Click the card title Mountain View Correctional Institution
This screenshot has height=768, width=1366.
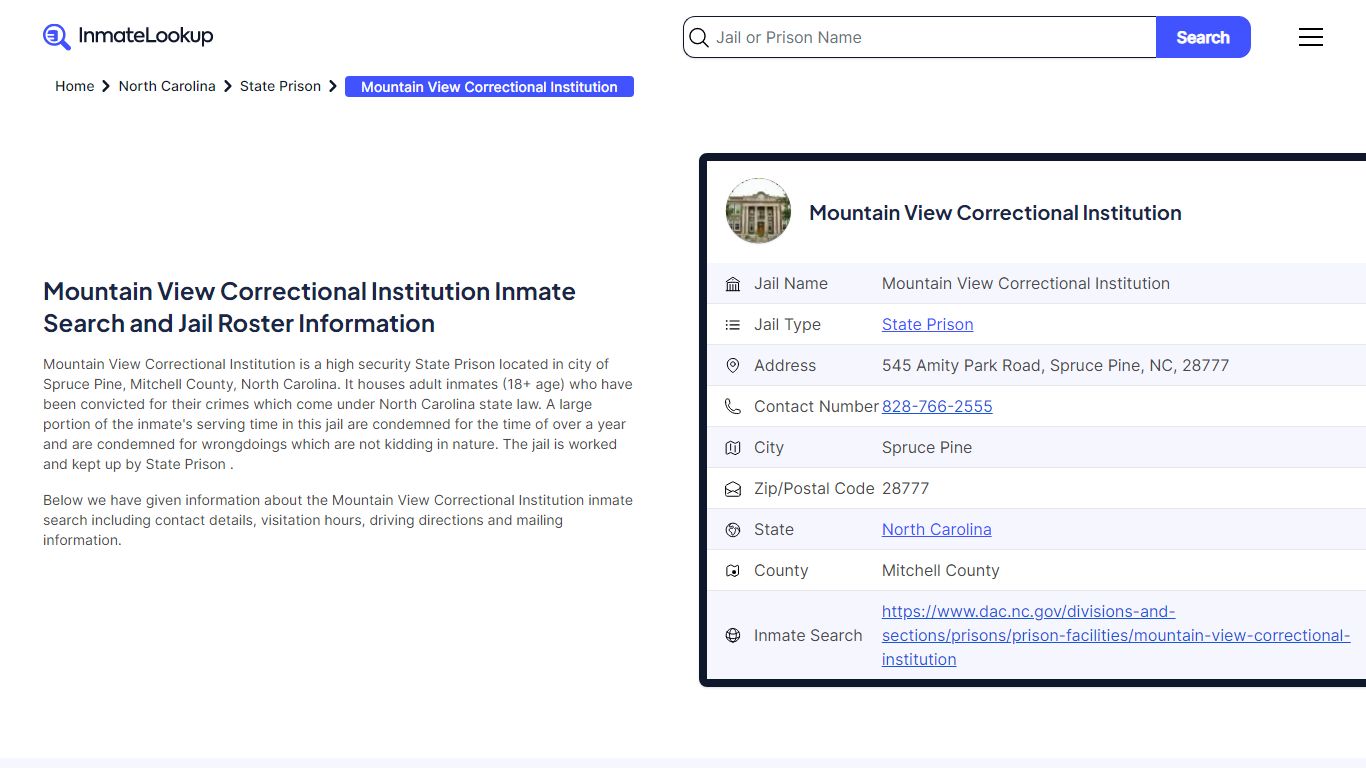(x=995, y=213)
